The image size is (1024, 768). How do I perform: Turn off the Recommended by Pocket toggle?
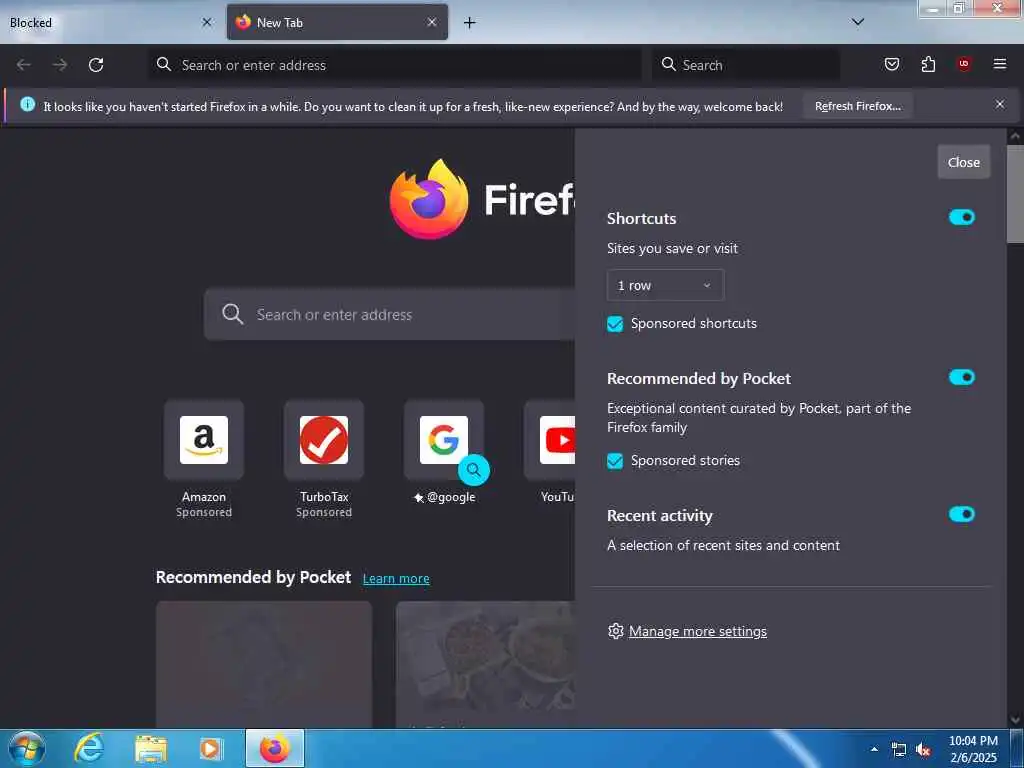click(x=961, y=377)
